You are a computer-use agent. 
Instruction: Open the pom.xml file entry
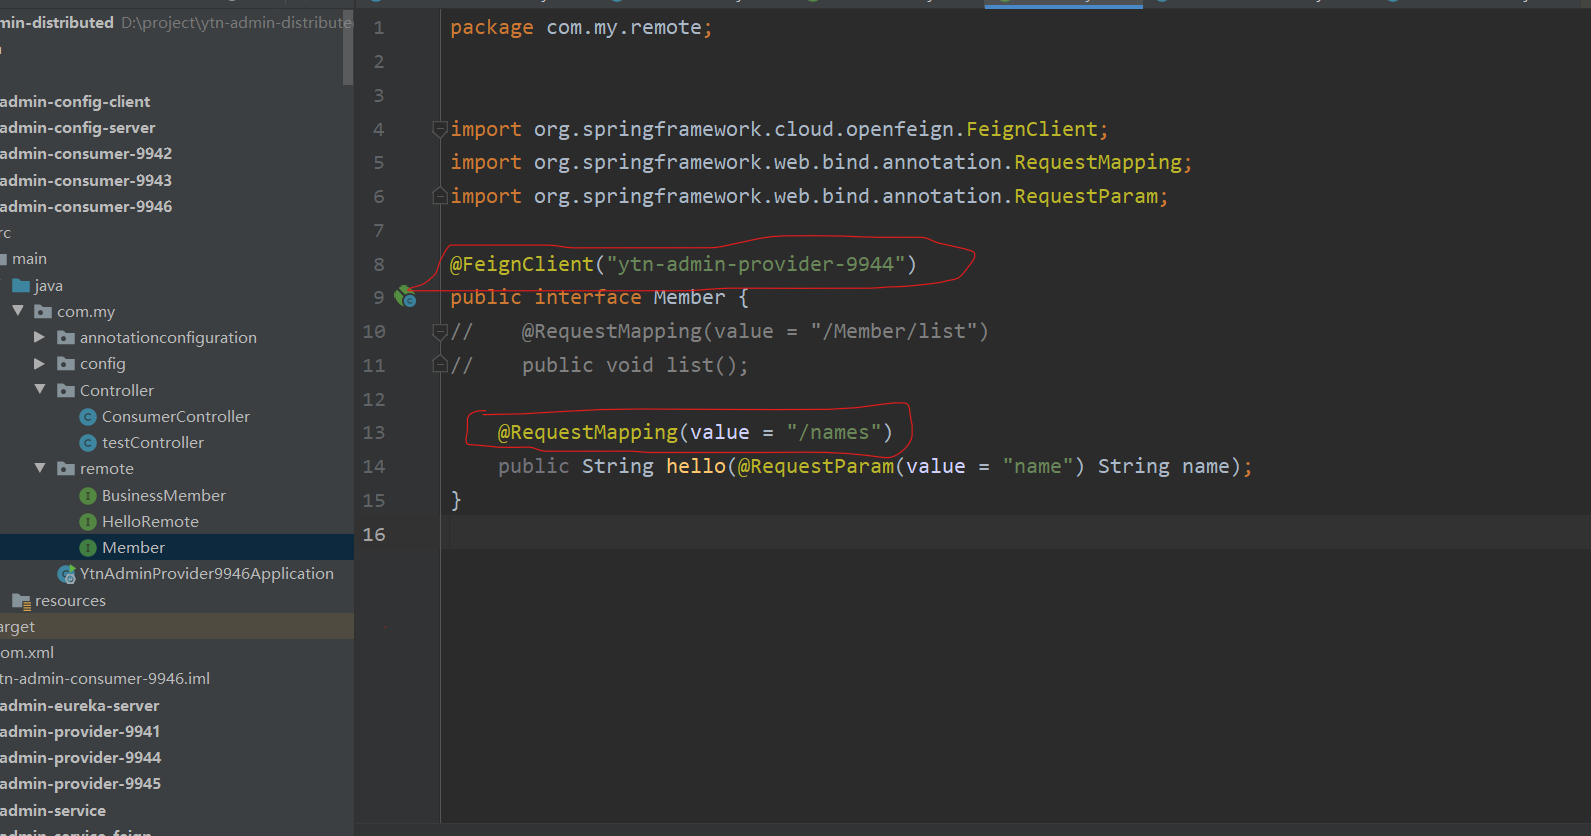click(x=27, y=652)
